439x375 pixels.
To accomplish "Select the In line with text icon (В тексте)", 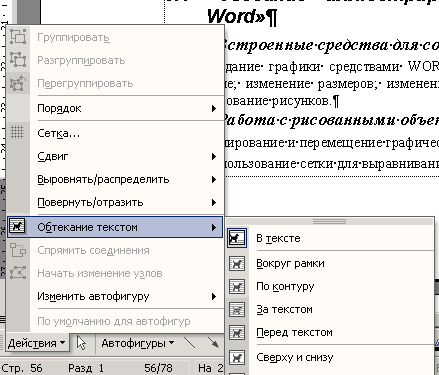I will (x=237, y=238).
